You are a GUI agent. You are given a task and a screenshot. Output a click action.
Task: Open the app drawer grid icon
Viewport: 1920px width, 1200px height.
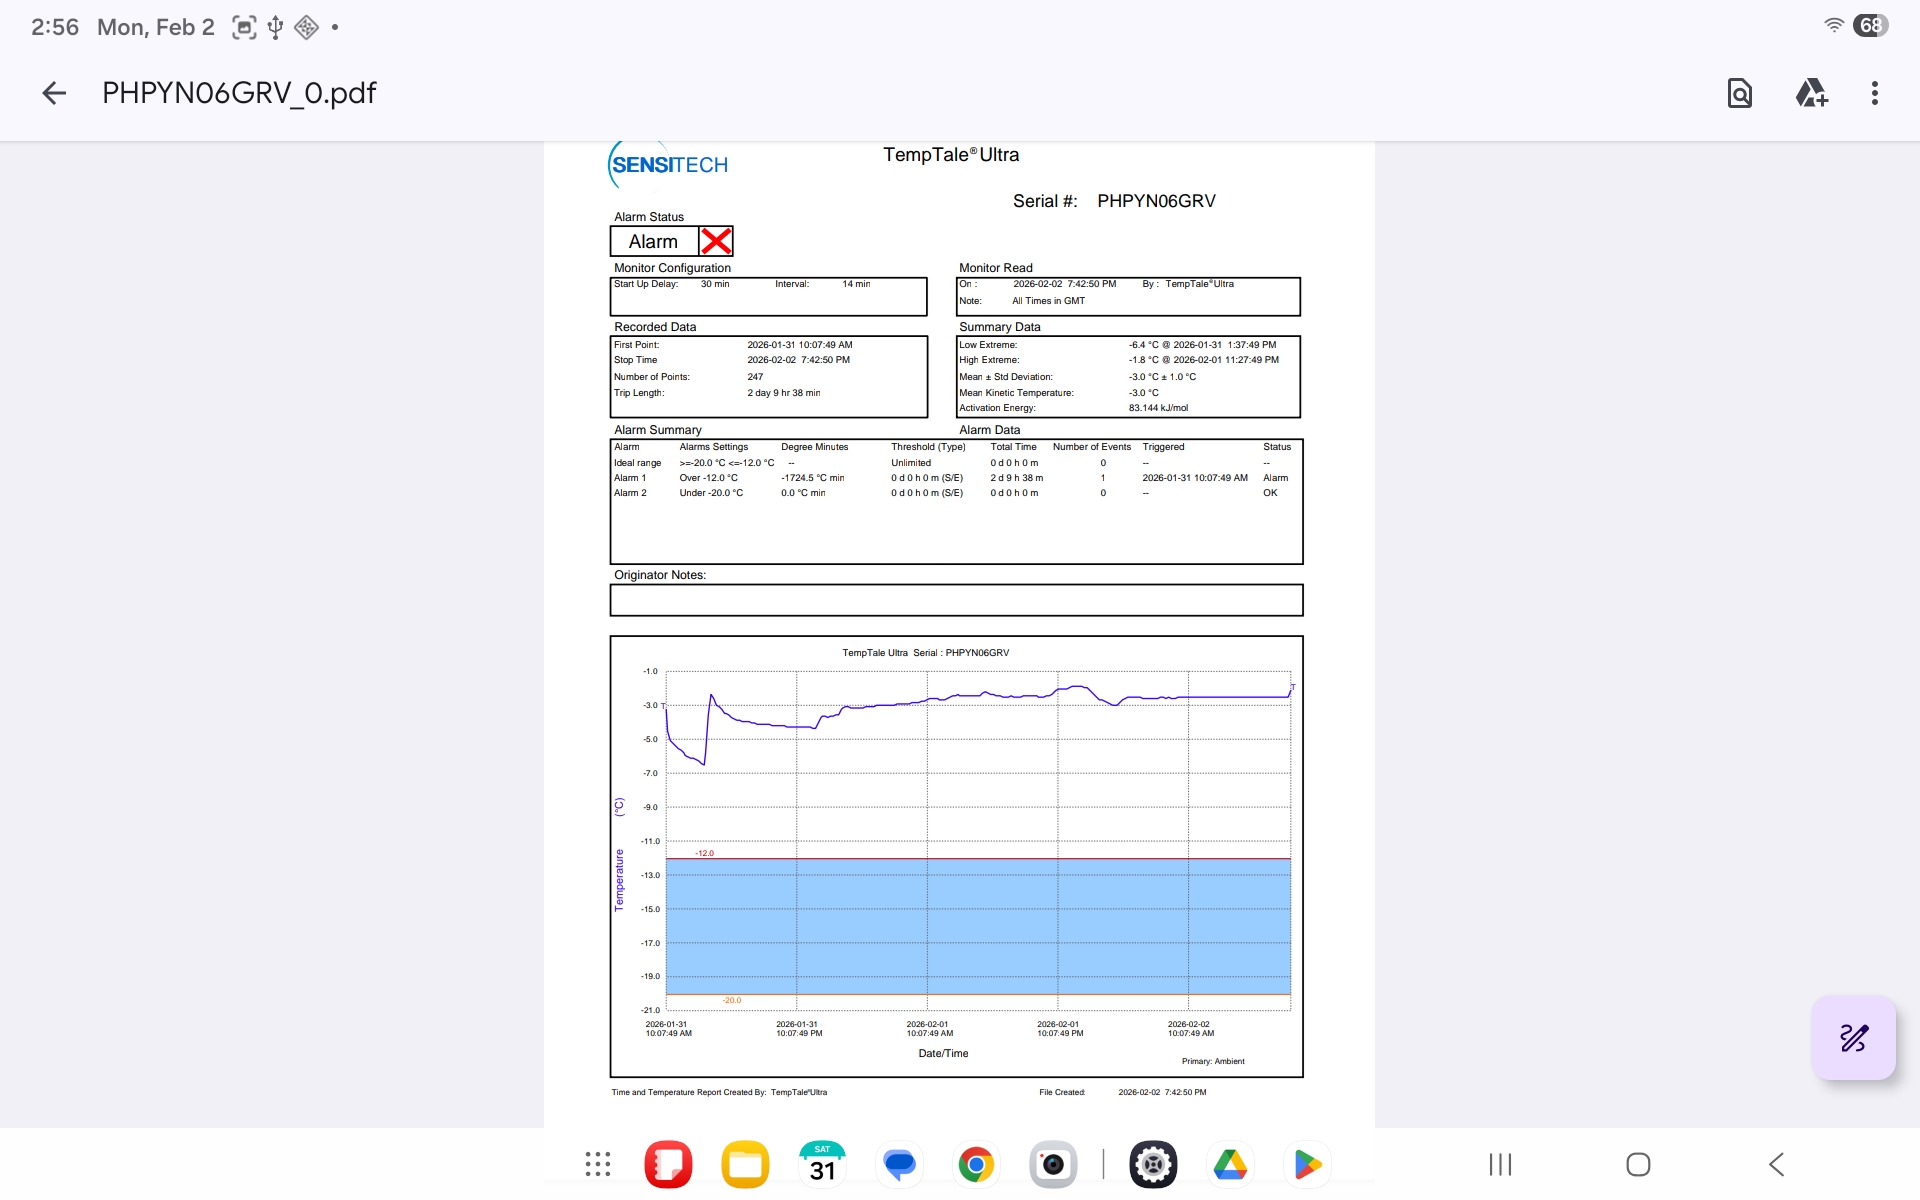click(x=598, y=1164)
